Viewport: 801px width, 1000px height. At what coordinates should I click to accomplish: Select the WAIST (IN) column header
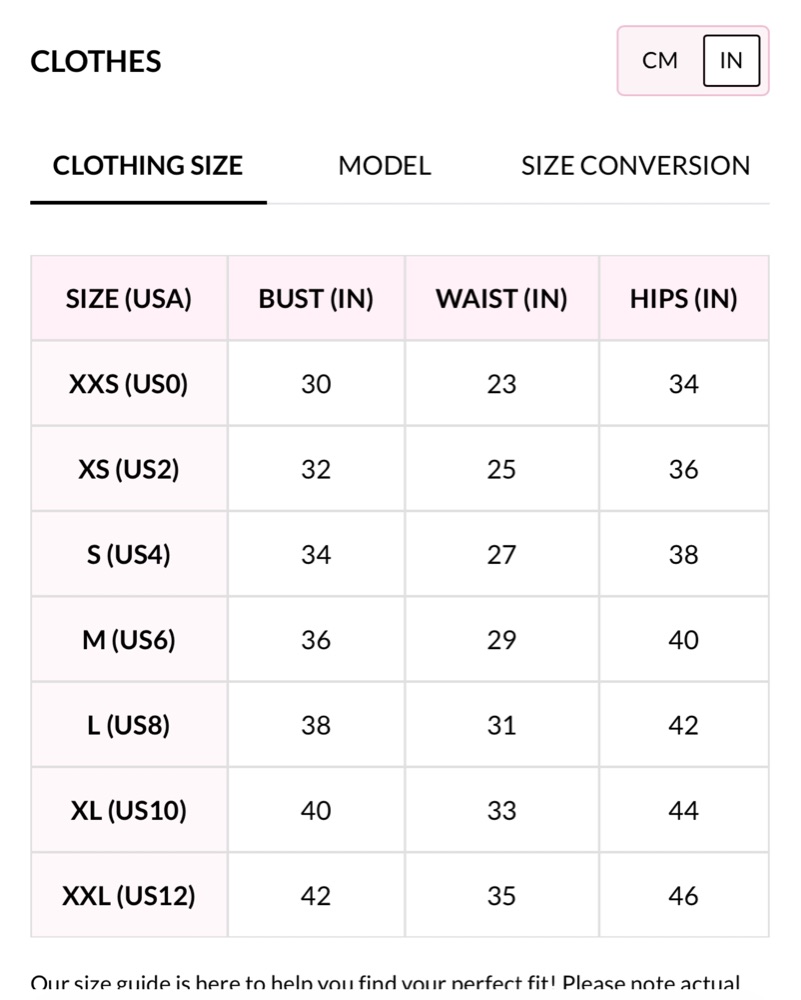pos(502,299)
